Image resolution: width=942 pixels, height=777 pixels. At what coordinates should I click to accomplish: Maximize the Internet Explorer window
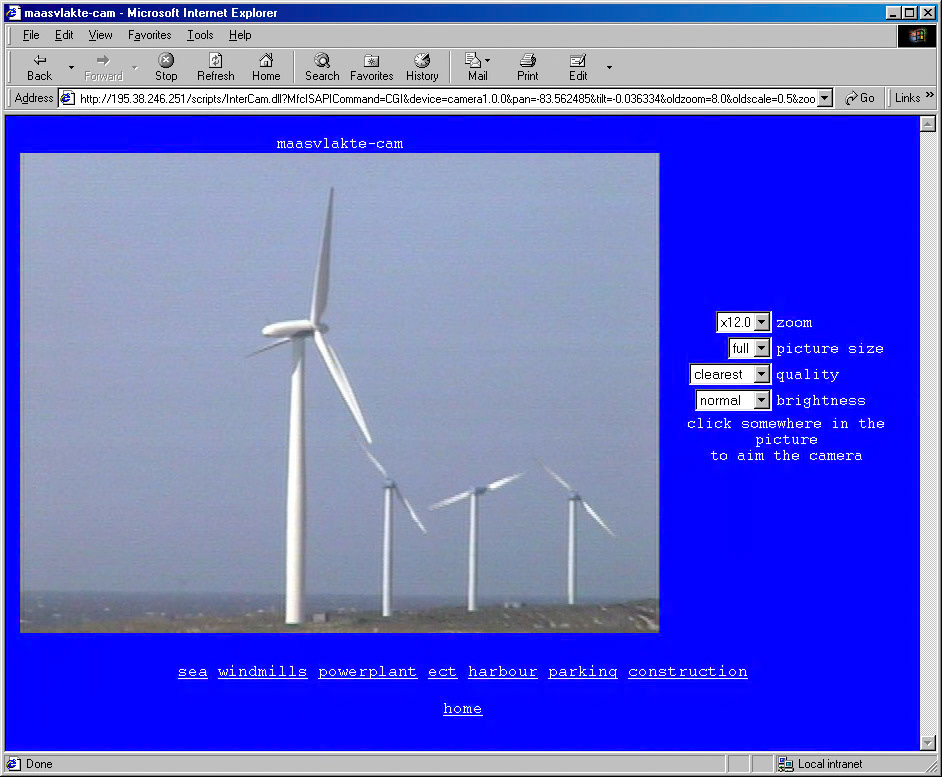point(910,13)
